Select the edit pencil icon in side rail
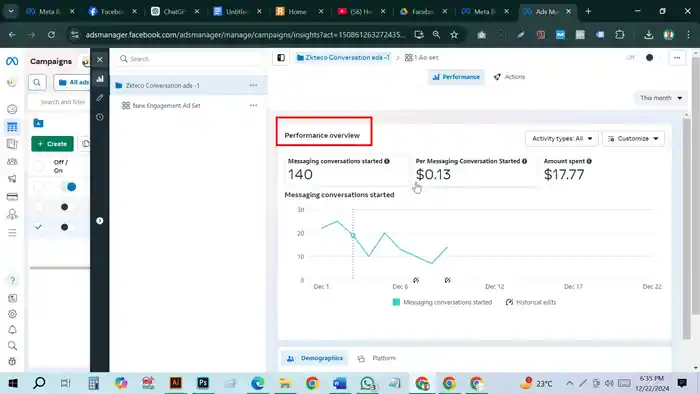Image resolution: width=700 pixels, height=394 pixels. point(100,98)
